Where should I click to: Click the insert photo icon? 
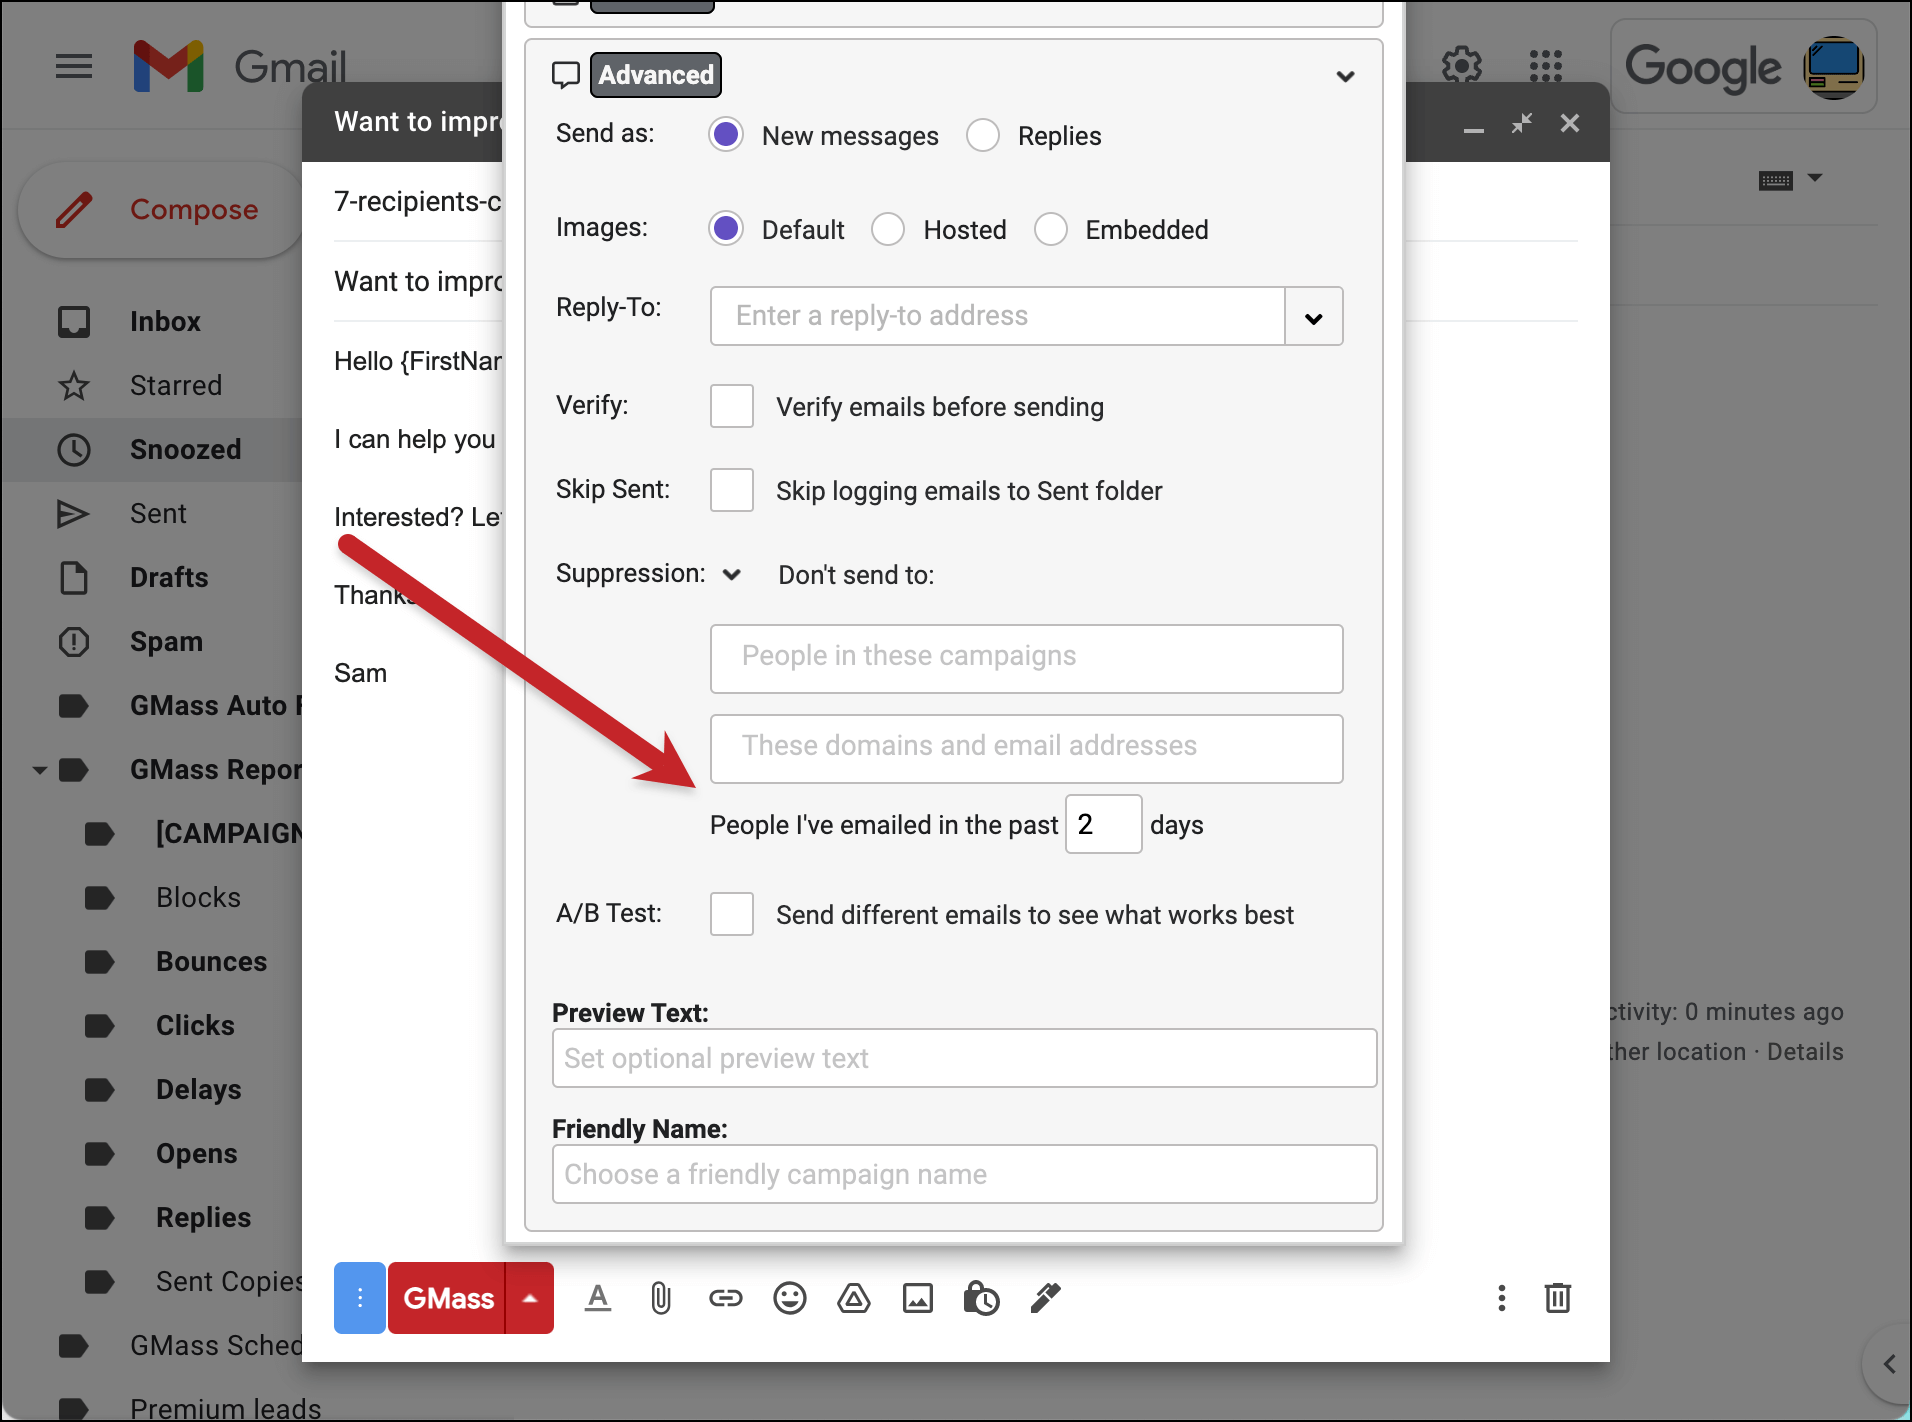coord(918,1298)
